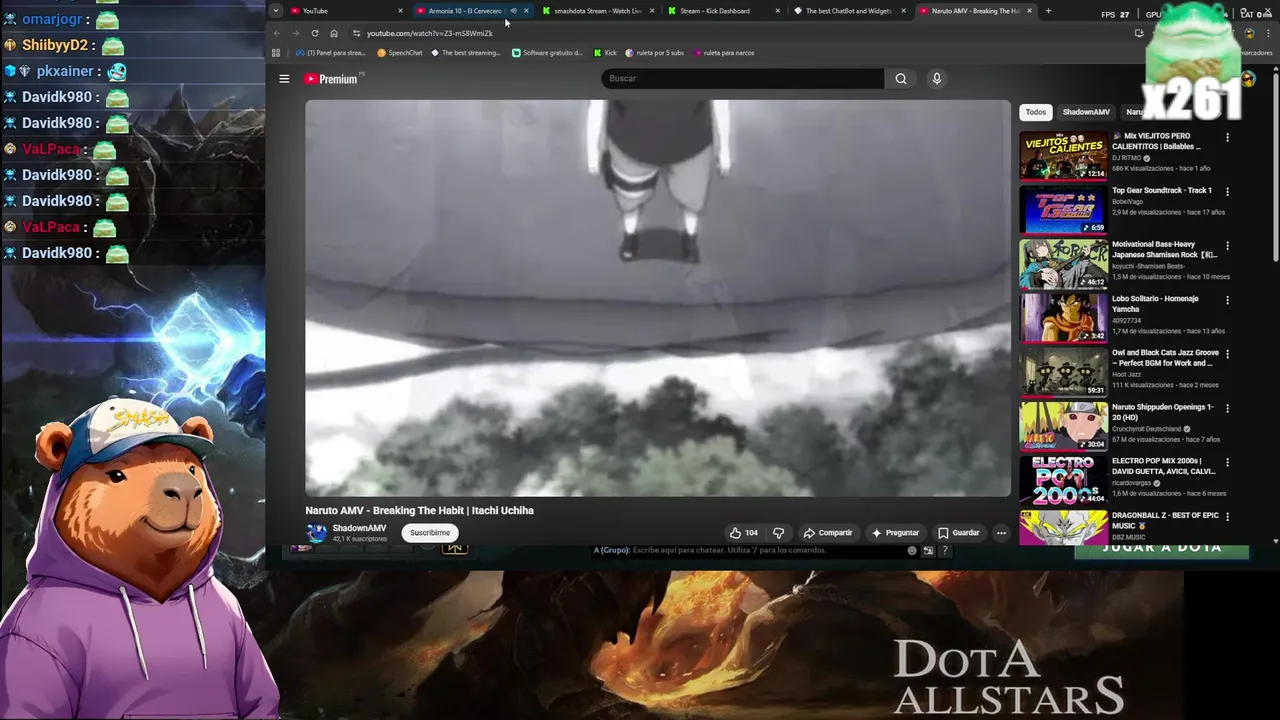Screen dimensions: 1280x720
Task: Open Software gratuito bookmark
Action: click(x=547, y=53)
